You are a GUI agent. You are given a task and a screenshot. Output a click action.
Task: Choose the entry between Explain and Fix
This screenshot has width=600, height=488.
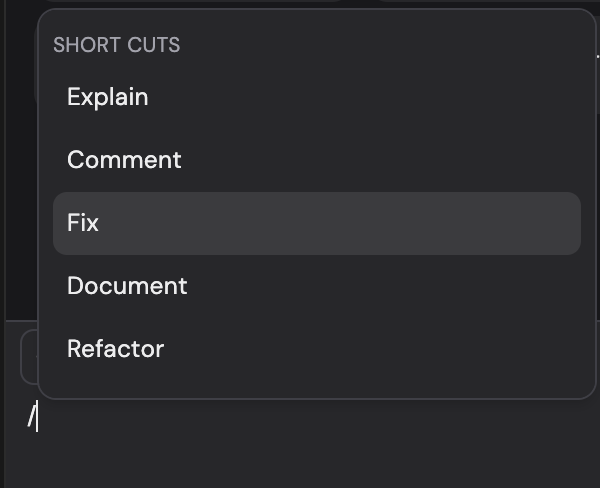point(124,160)
